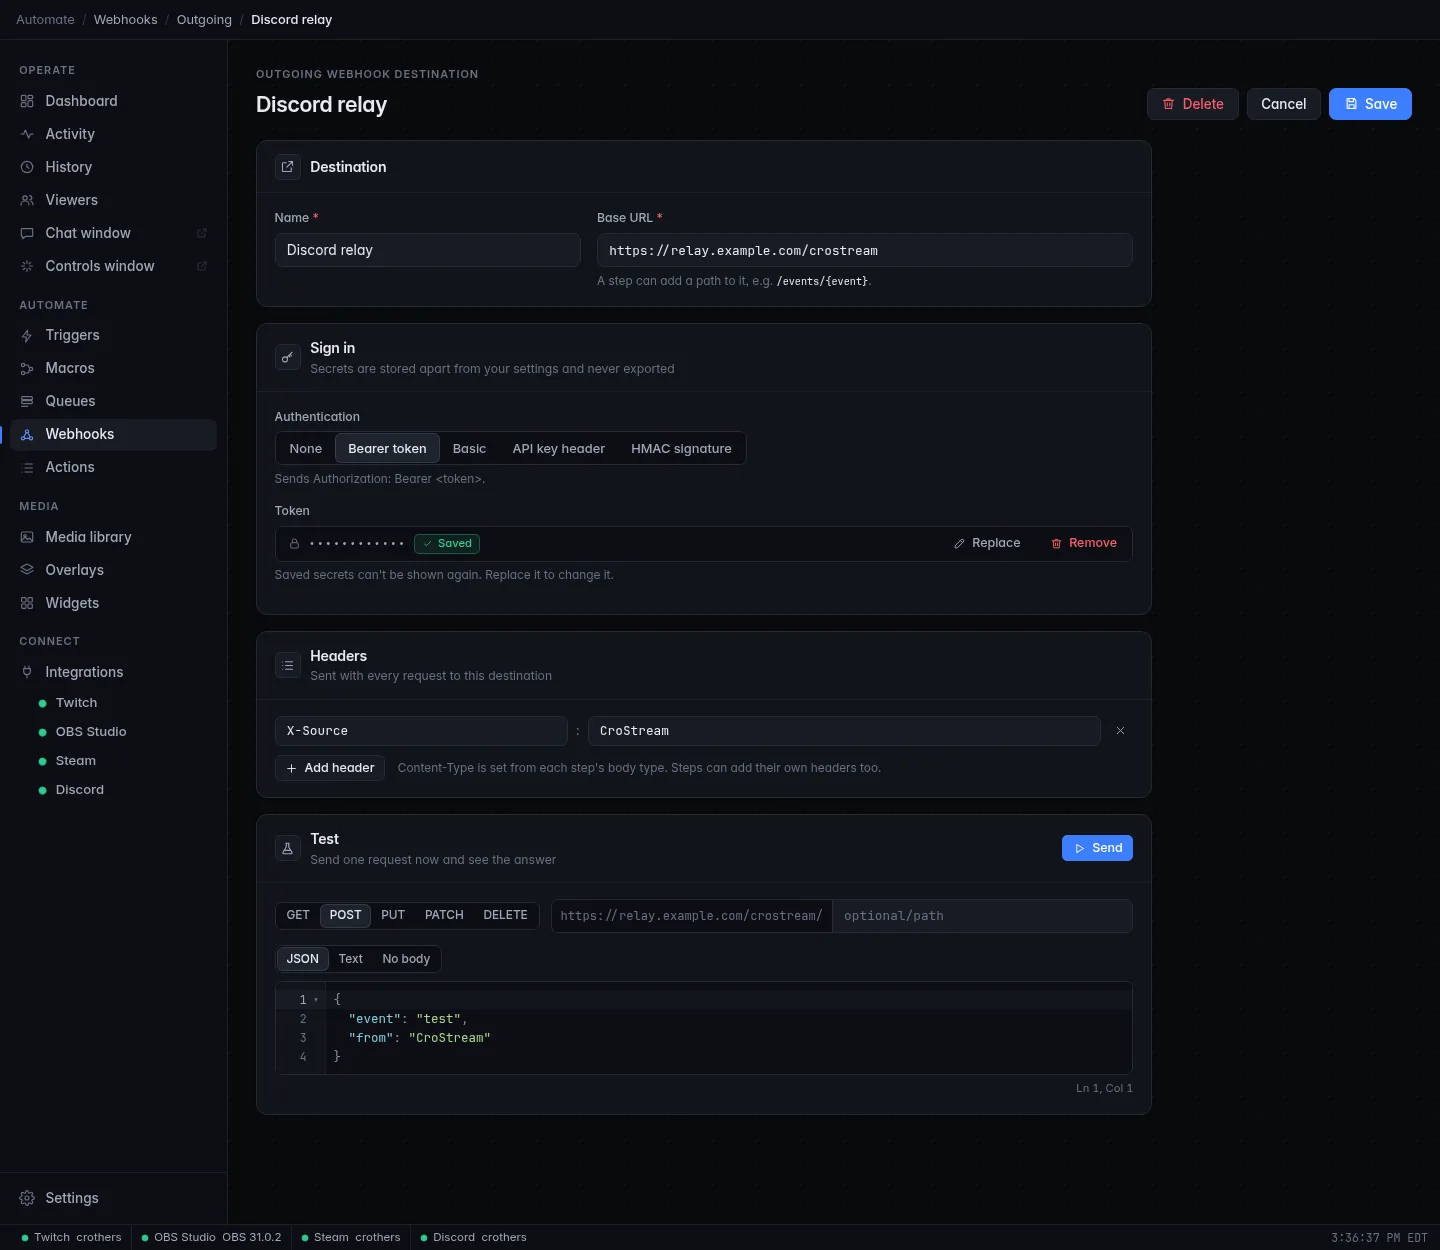Select API key header authentication
Viewport: 1440px width, 1250px height.
pyautogui.click(x=559, y=449)
